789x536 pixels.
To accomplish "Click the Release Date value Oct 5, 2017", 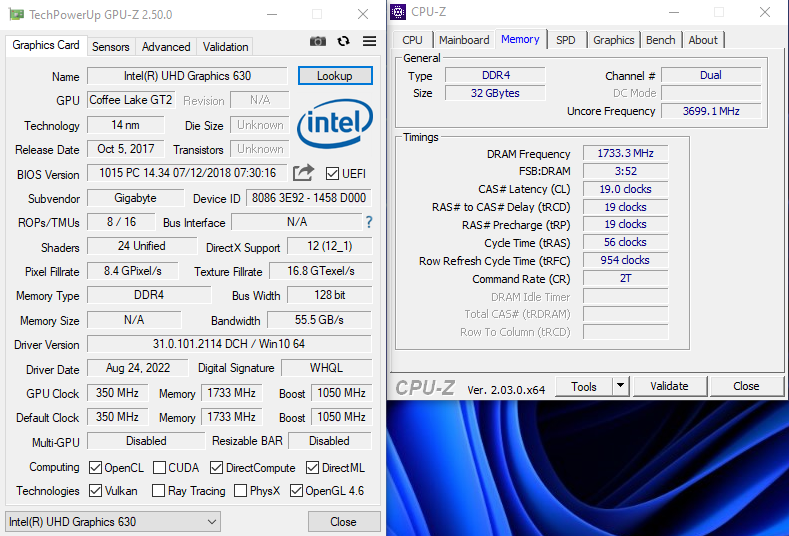I will 126,149.
